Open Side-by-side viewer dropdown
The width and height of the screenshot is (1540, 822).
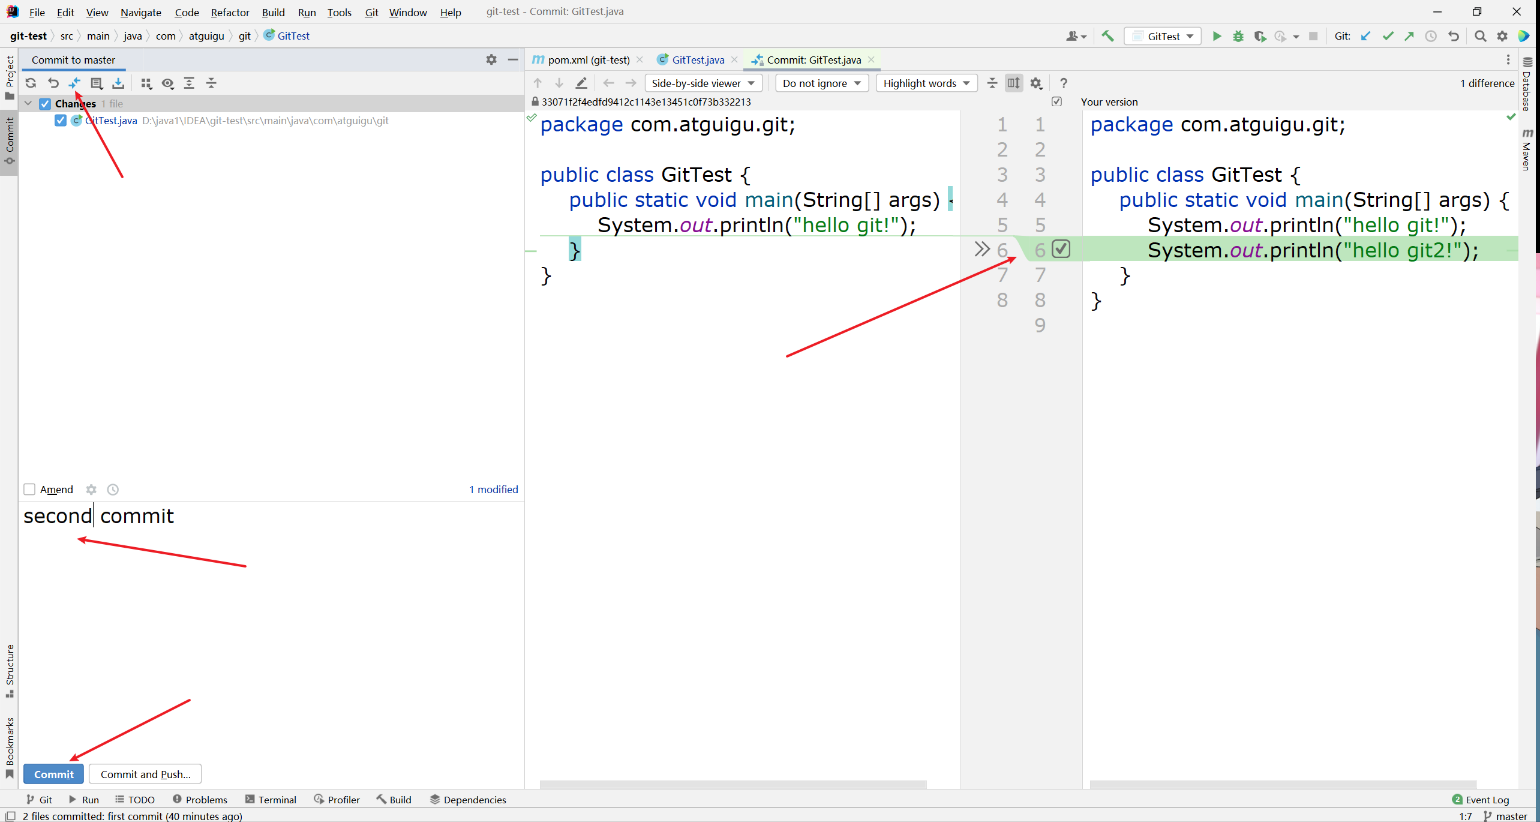coord(704,83)
